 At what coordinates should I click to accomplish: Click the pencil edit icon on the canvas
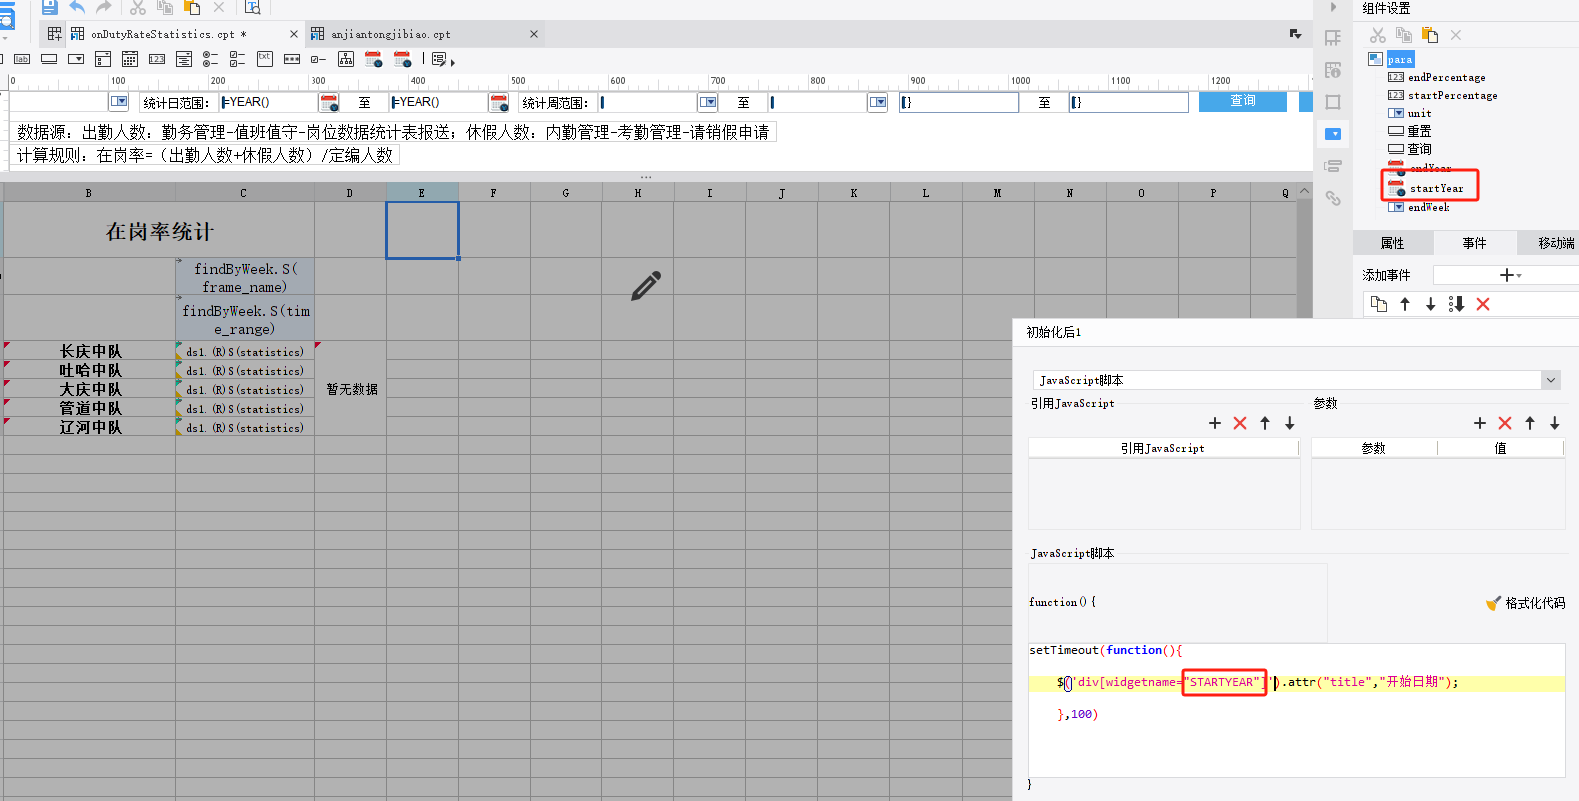pyautogui.click(x=646, y=286)
